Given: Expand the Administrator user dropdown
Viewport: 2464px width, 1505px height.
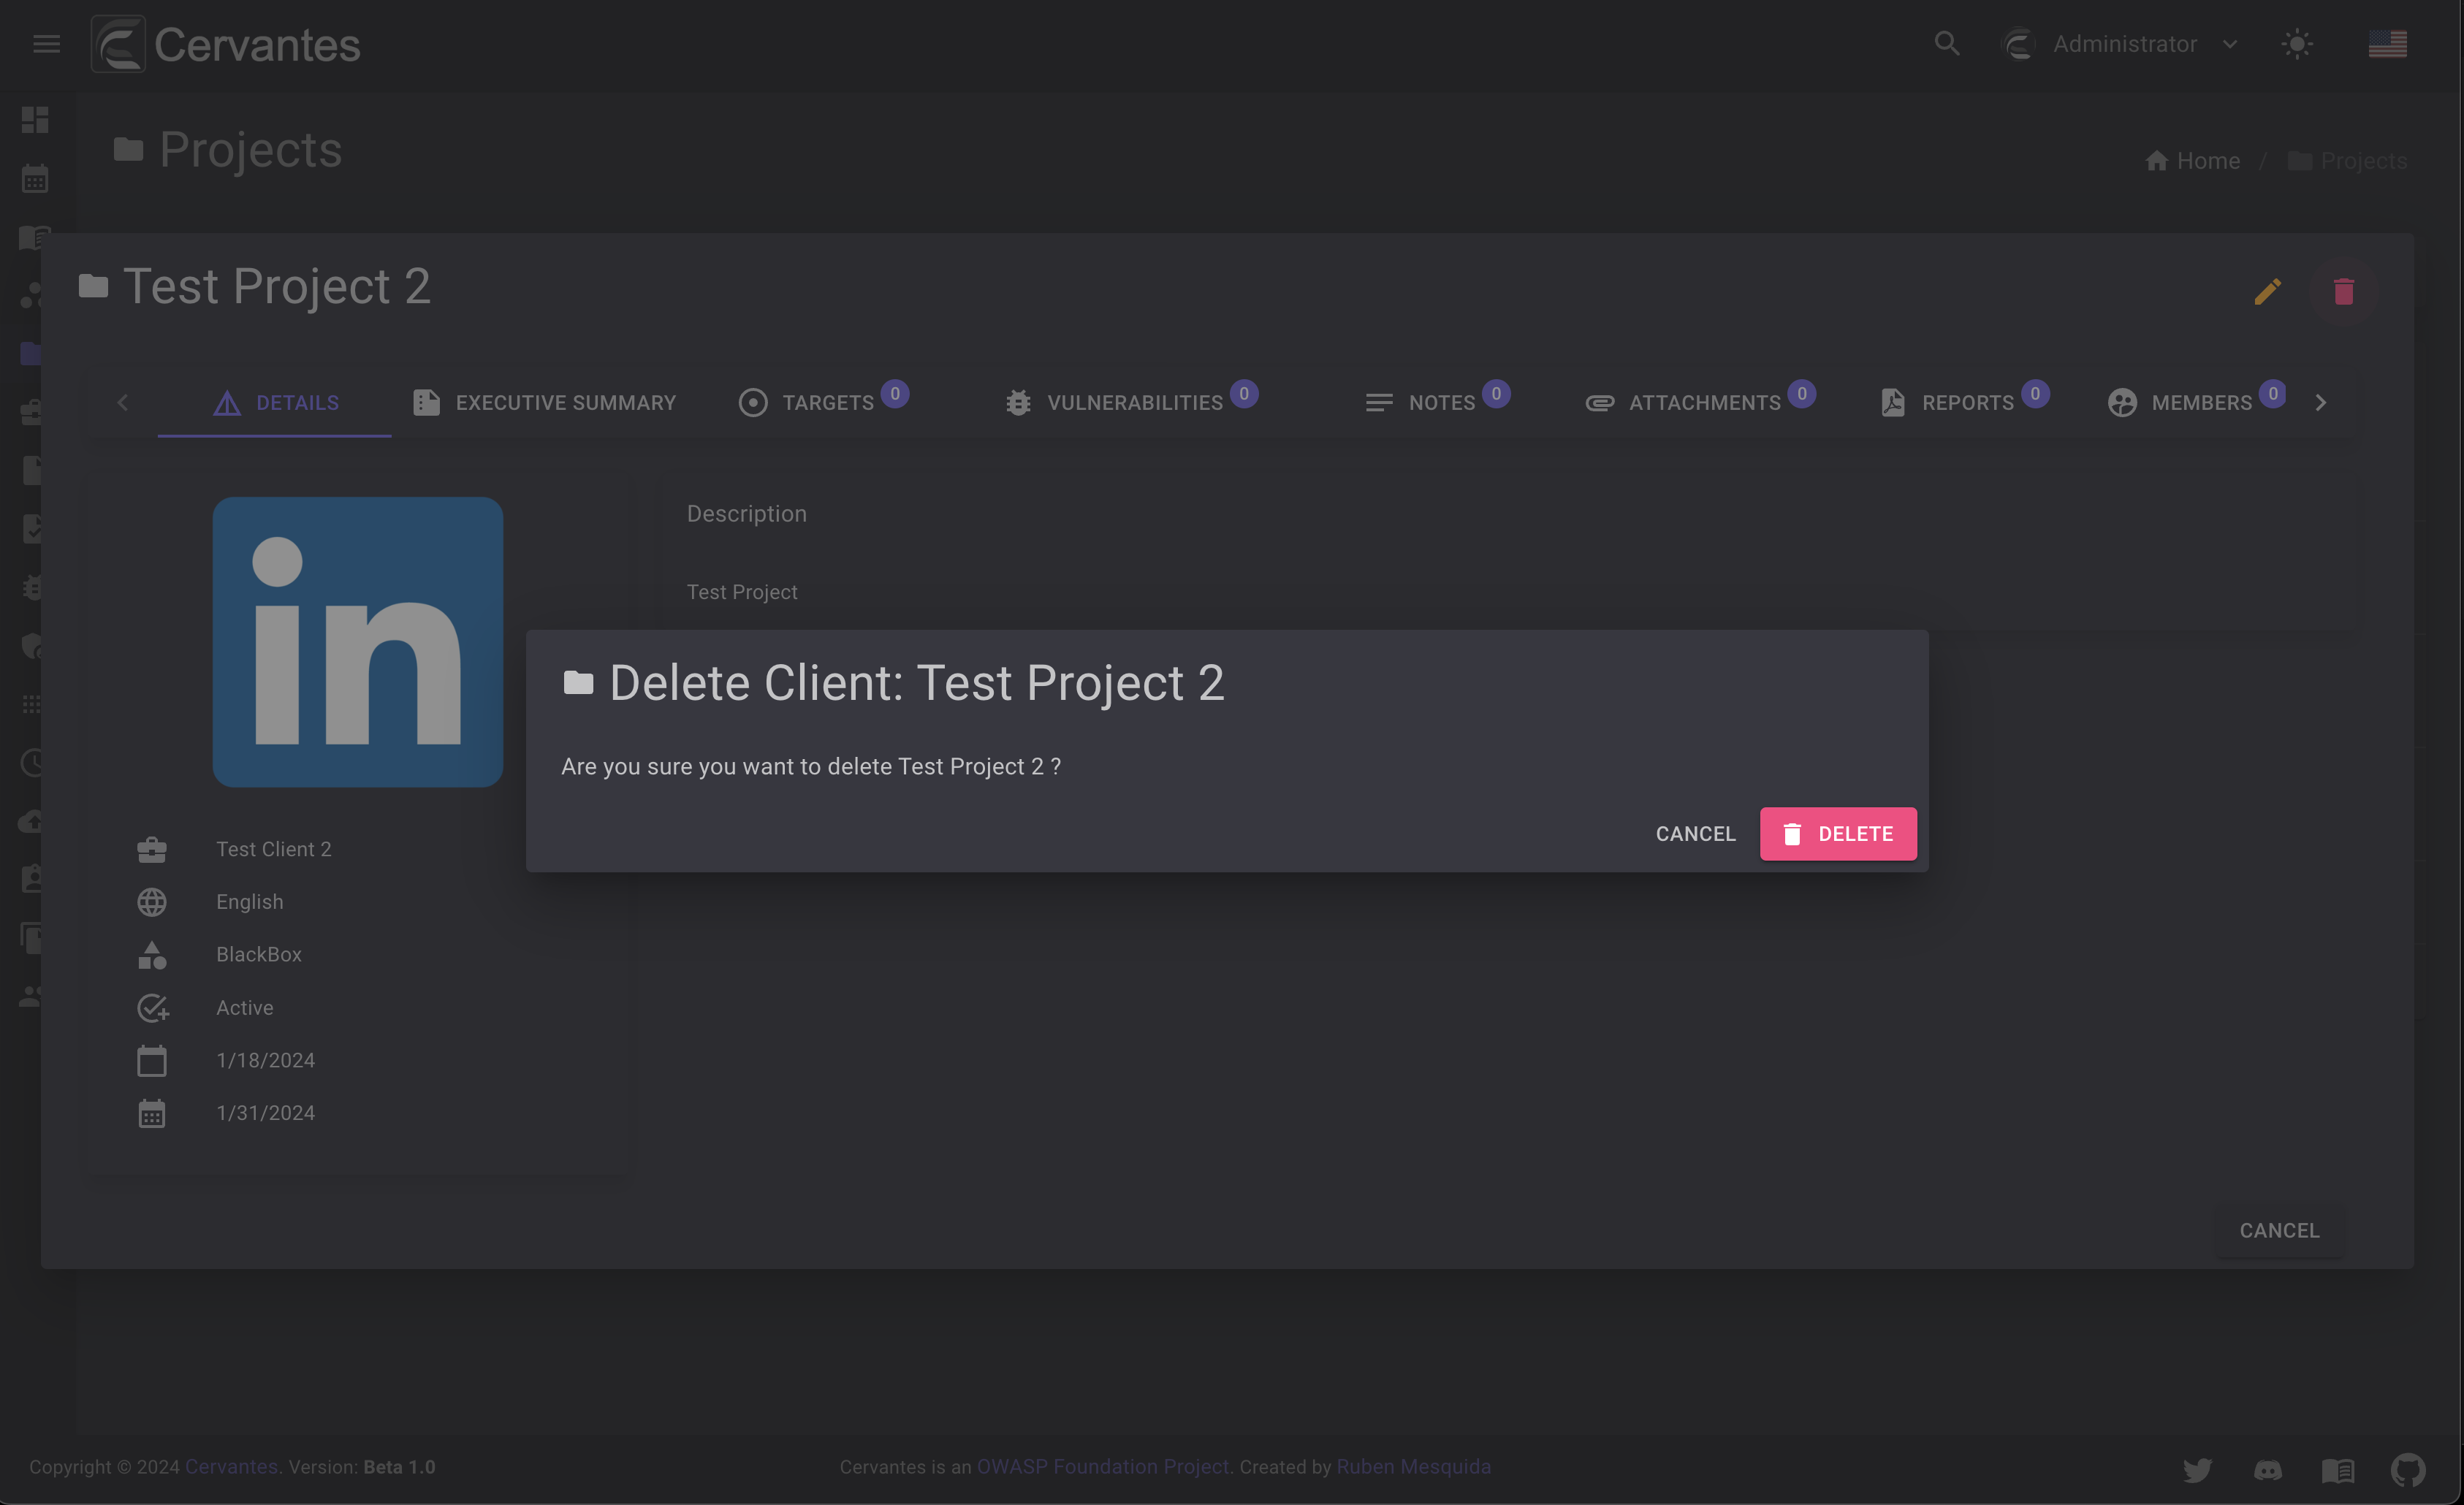Looking at the screenshot, I should pyautogui.click(x=2120, y=44).
